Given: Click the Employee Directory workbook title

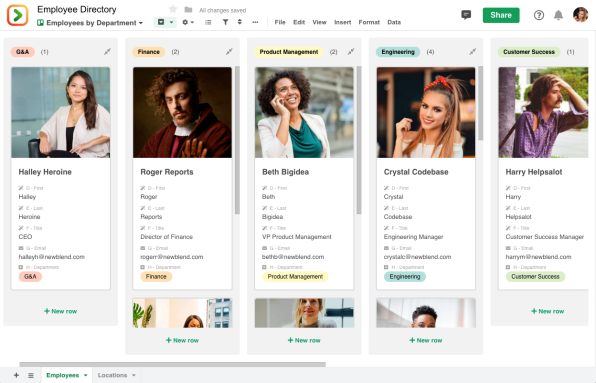Looking at the screenshot, I should coord(77,9).
